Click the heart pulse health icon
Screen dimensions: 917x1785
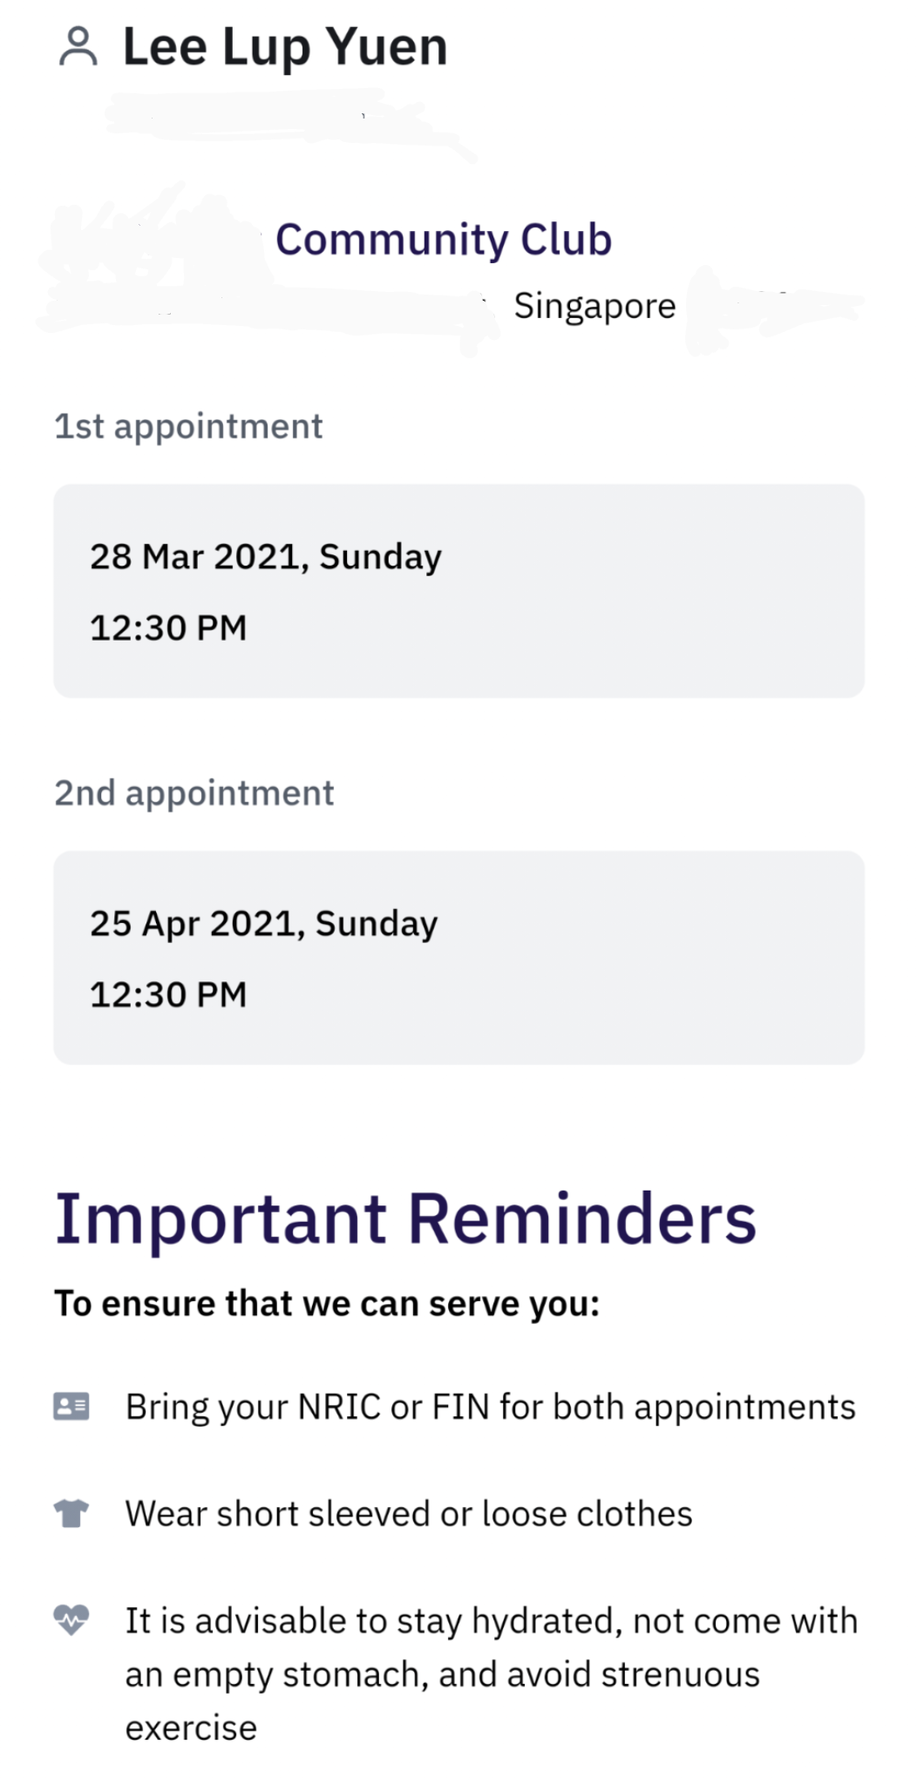[x=71, y=1619]
